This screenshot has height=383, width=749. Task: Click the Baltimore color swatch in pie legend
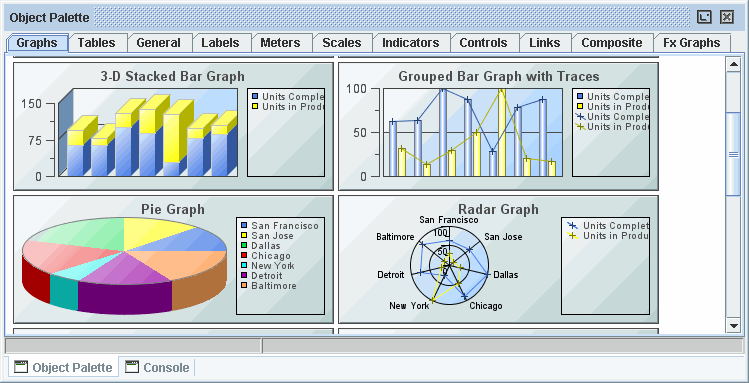coord(244,286)
